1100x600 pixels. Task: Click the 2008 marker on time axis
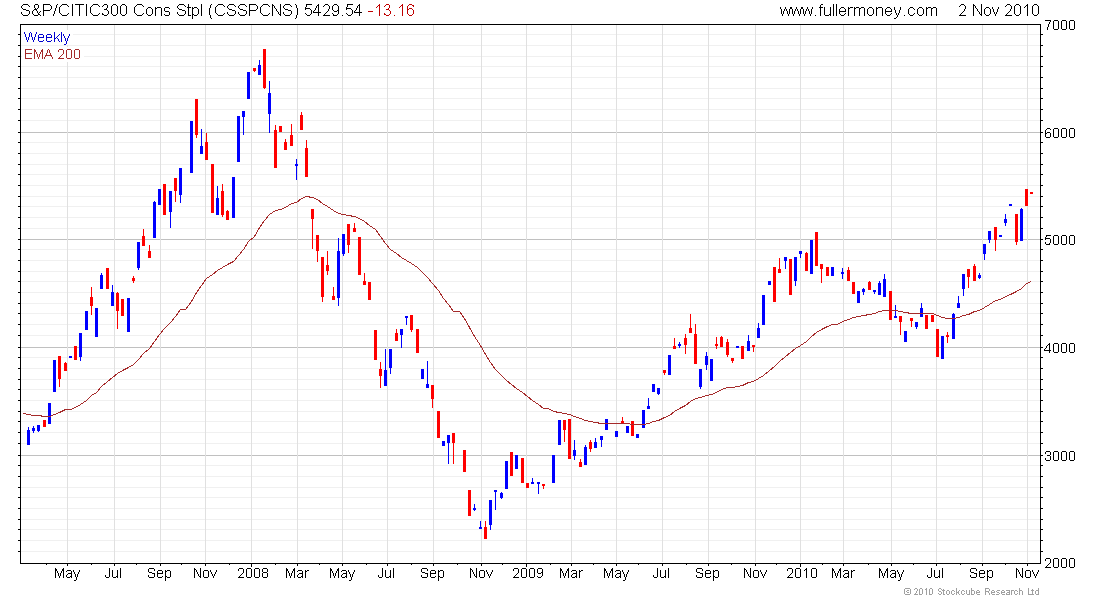253,573
